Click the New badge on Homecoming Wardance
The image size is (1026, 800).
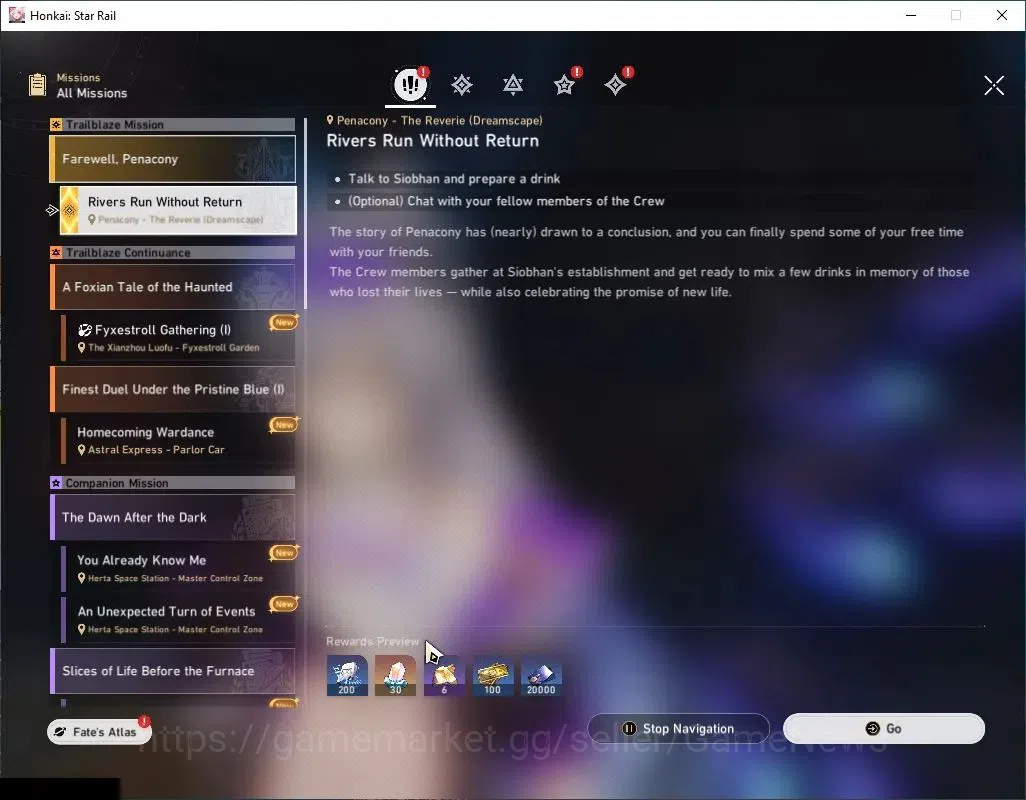pyautogui.click(x=284, y=425)
